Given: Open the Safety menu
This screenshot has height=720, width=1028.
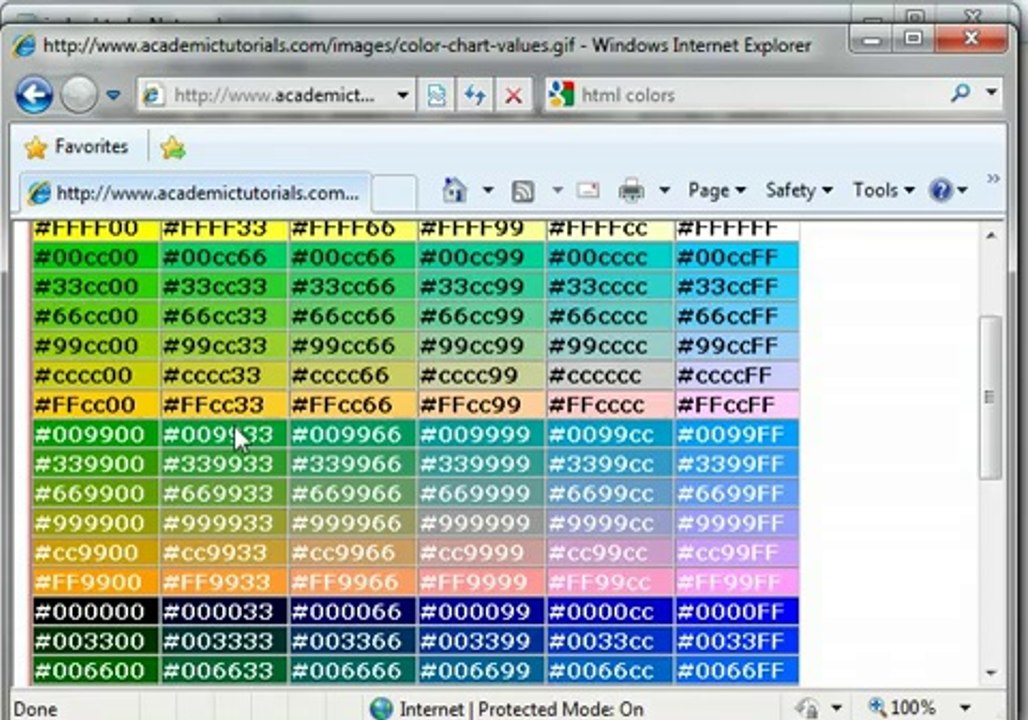Looking at the screenshot, I should coord(799,191).
